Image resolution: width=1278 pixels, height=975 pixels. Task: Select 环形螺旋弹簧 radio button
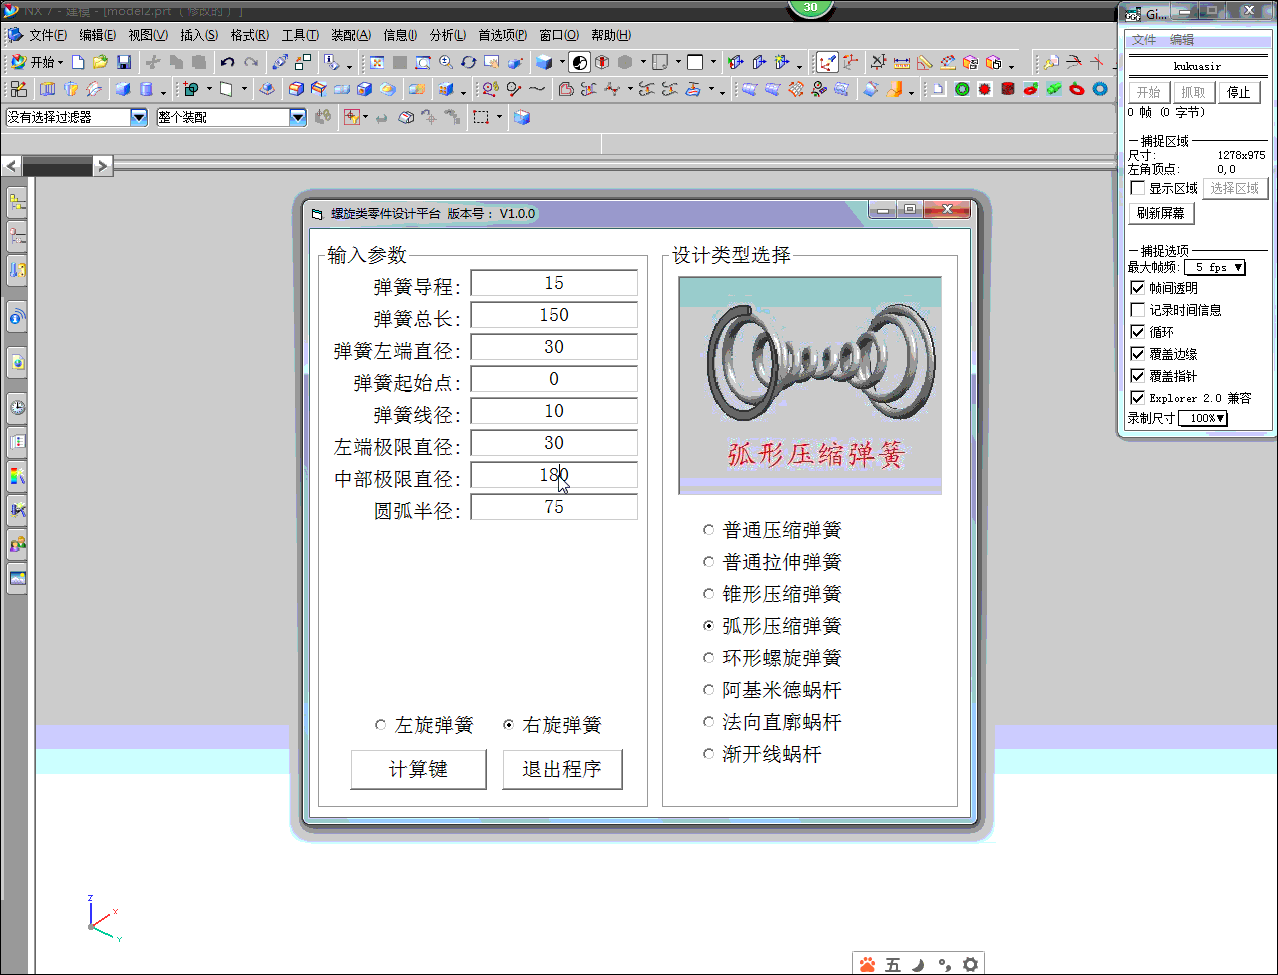coord(709,658)
